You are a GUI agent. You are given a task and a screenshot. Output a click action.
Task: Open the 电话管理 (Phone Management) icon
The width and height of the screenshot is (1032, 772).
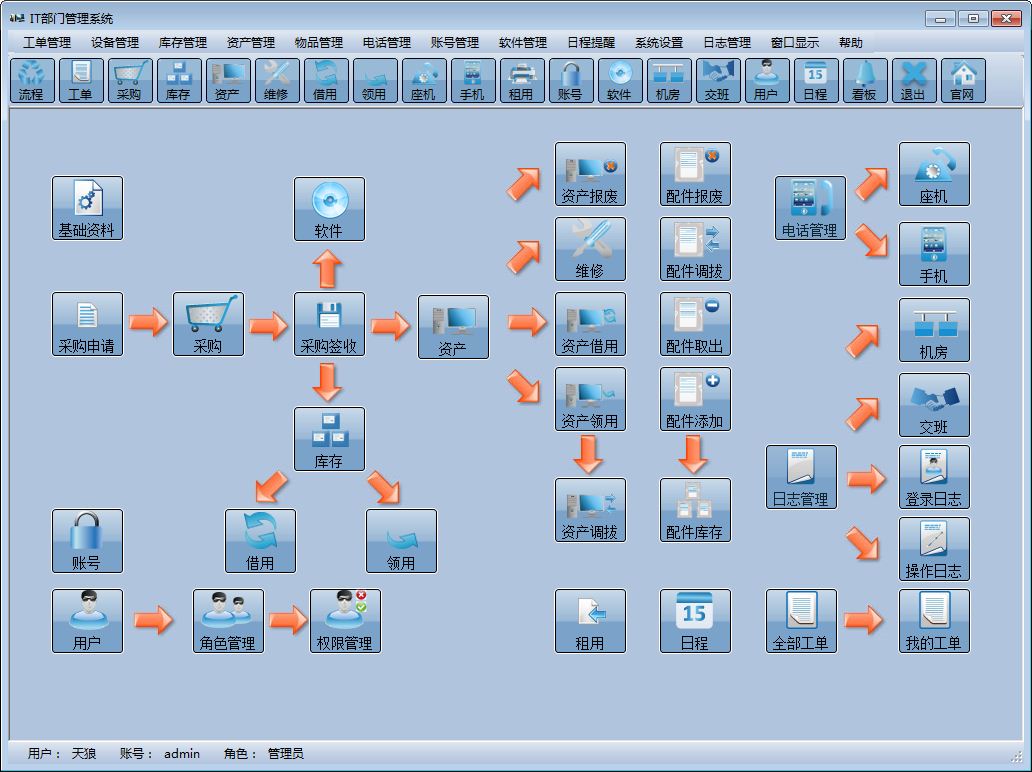pyautogui.click(x=807, y=207)
